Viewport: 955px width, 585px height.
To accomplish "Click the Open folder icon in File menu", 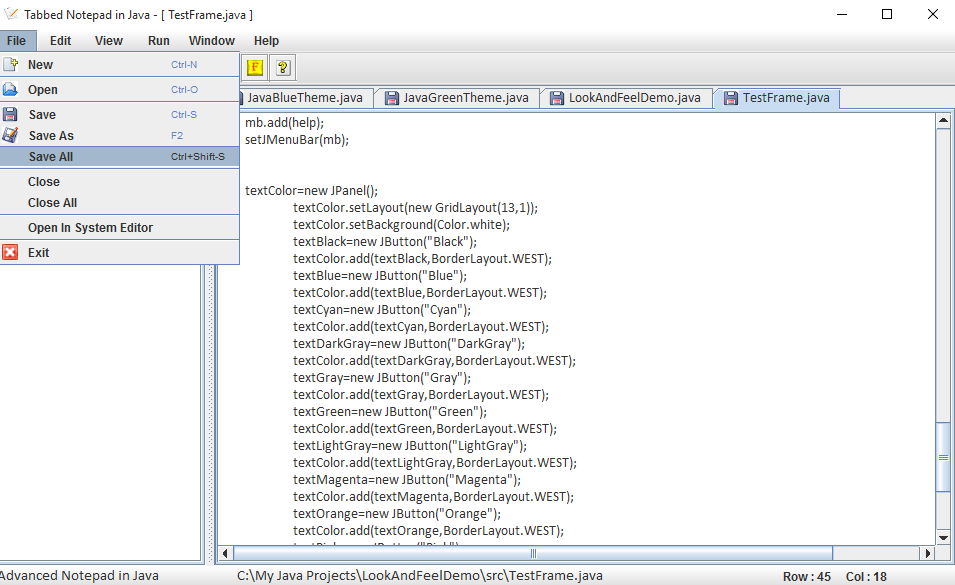I will click(x=13, y=89).
